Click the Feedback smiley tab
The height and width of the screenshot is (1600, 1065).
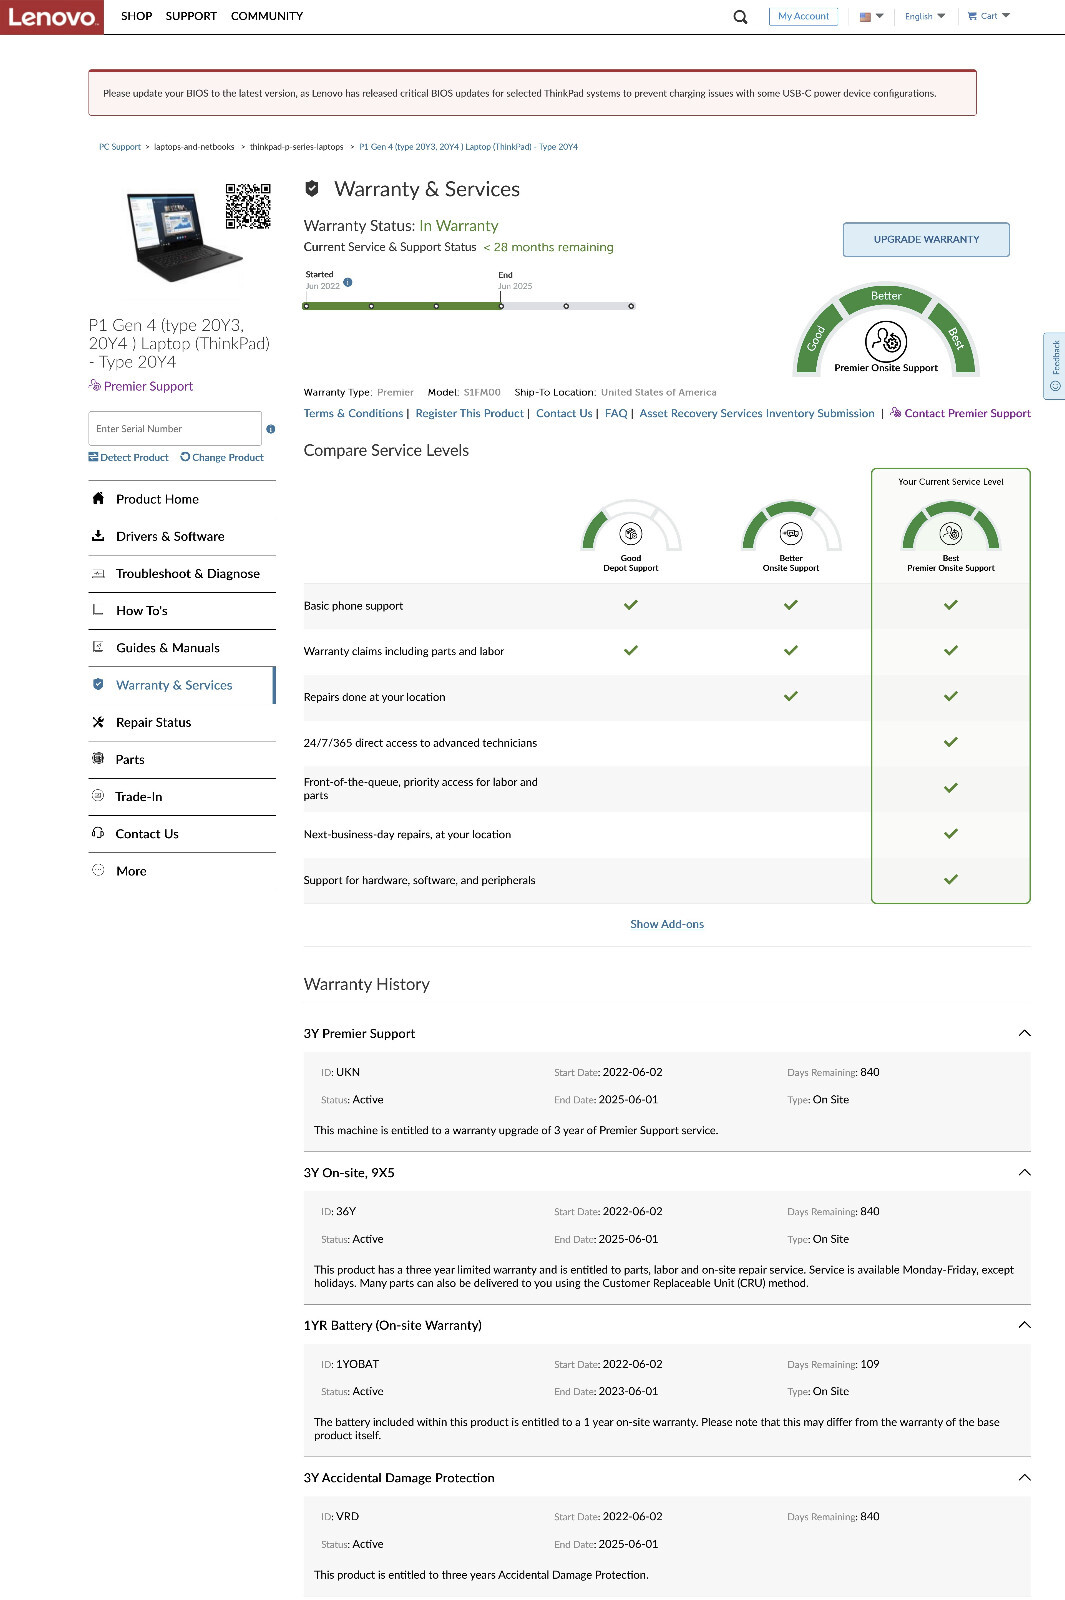click(1055, 365)
